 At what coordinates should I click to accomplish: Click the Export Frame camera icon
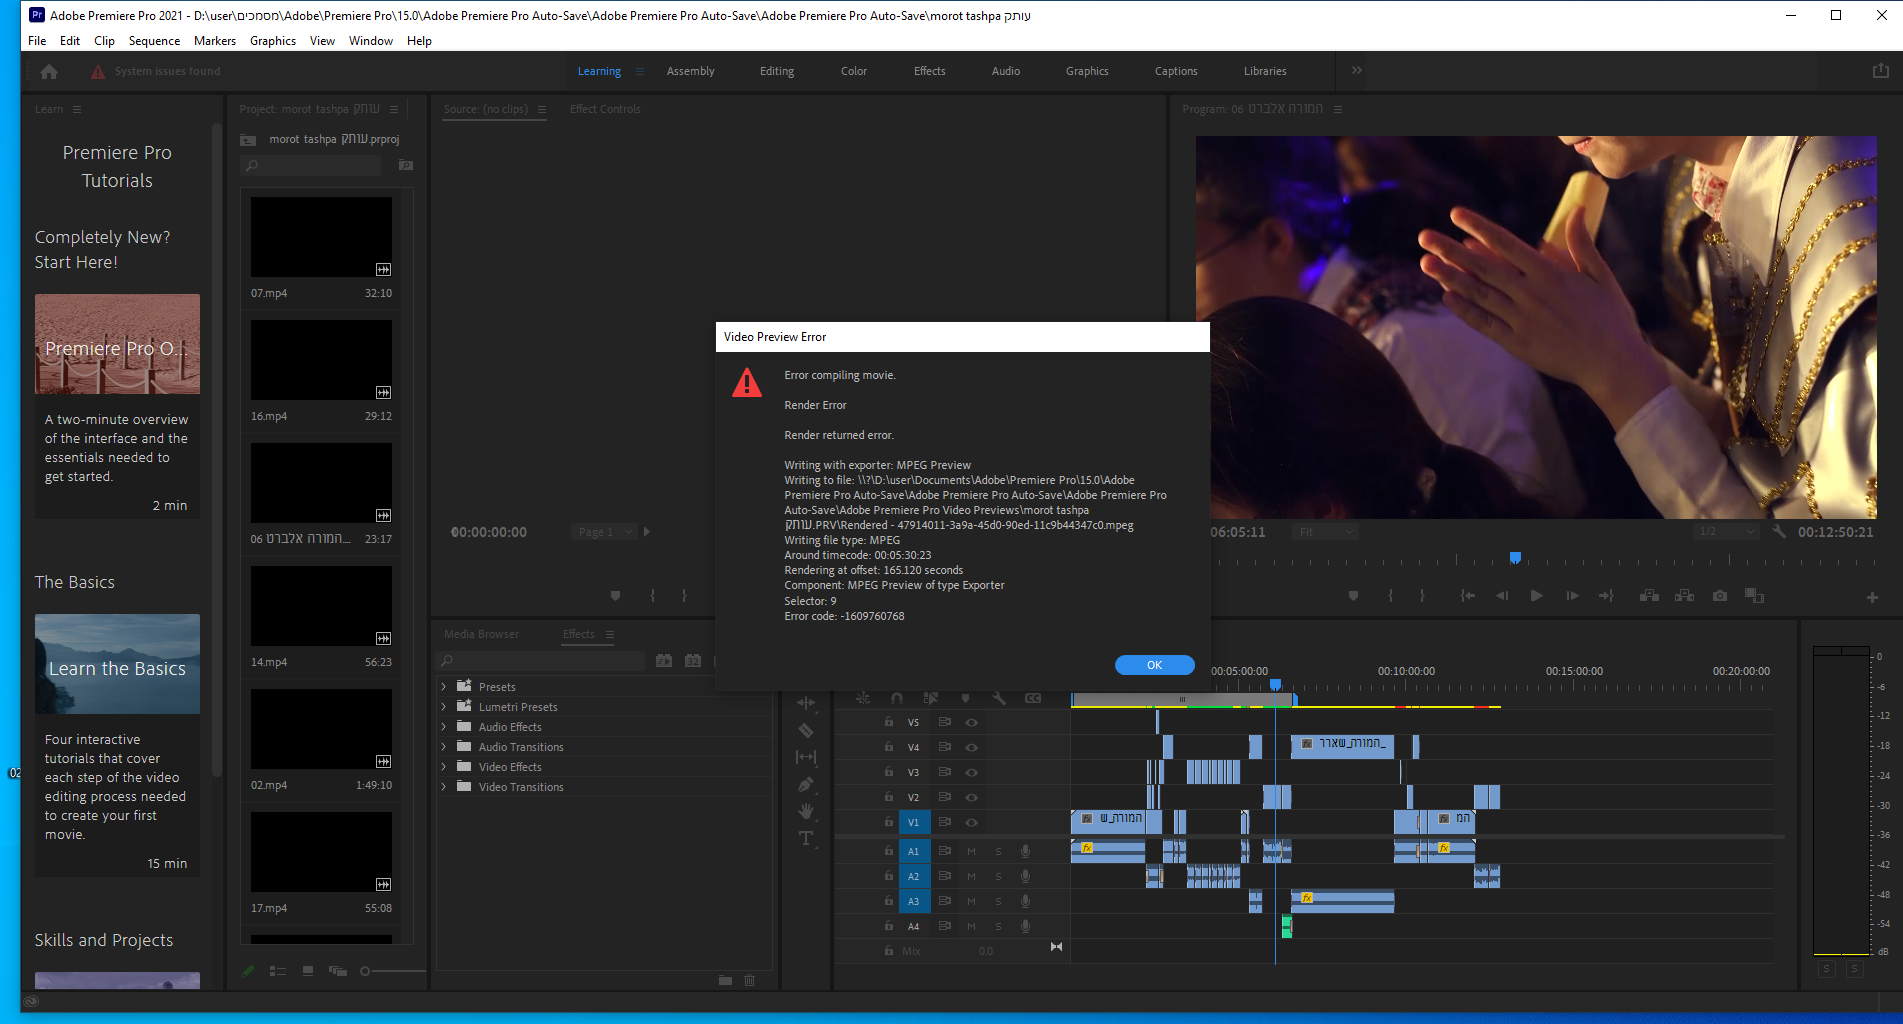(1719, 596)
